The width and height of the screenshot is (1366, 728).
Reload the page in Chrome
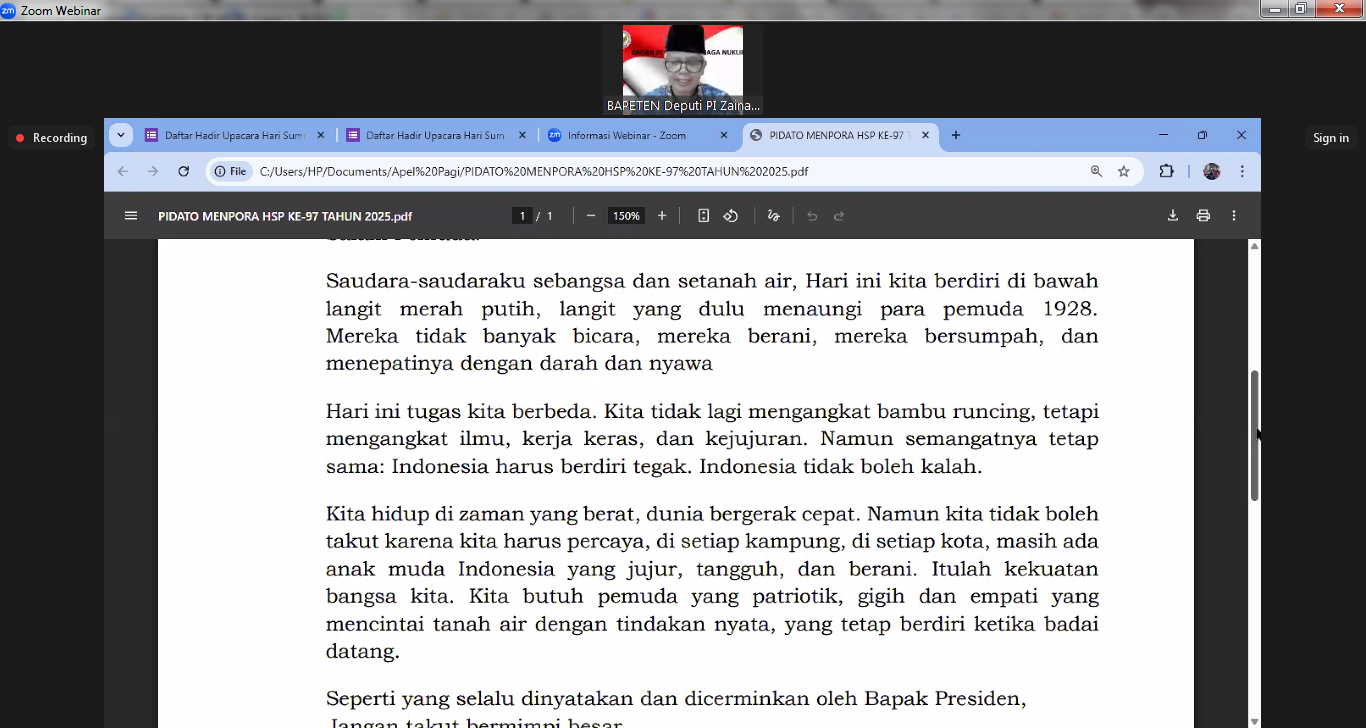[x=184, y=171]
